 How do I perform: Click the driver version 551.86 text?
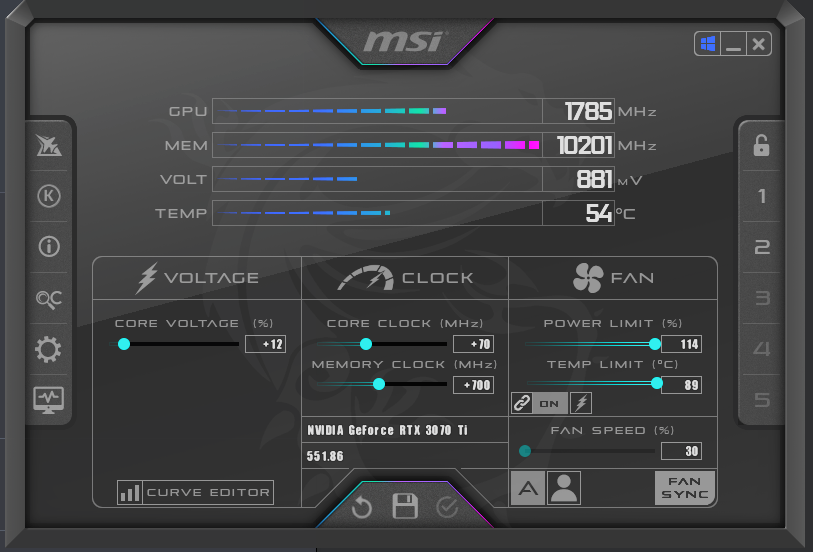pyautogui.click(x=325, y=456)
